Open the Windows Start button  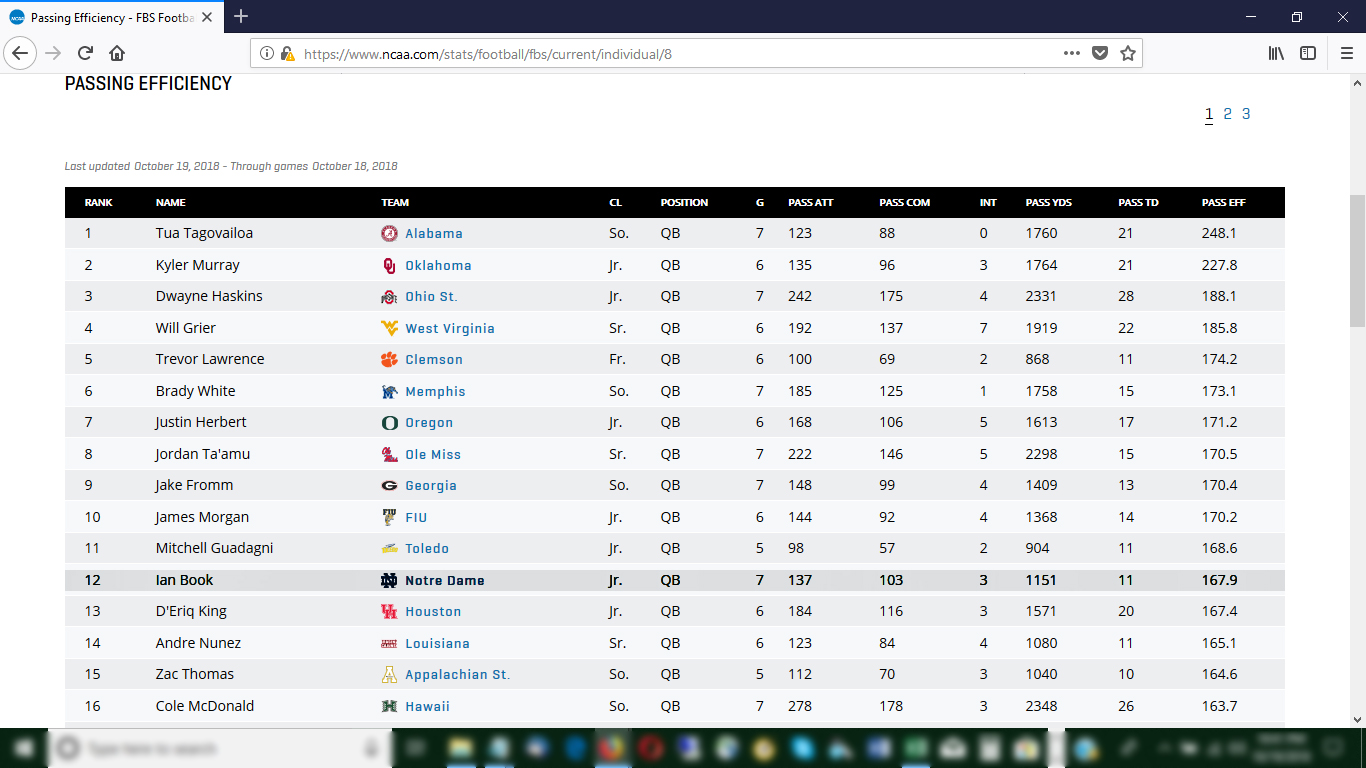[x=24, y=748]
